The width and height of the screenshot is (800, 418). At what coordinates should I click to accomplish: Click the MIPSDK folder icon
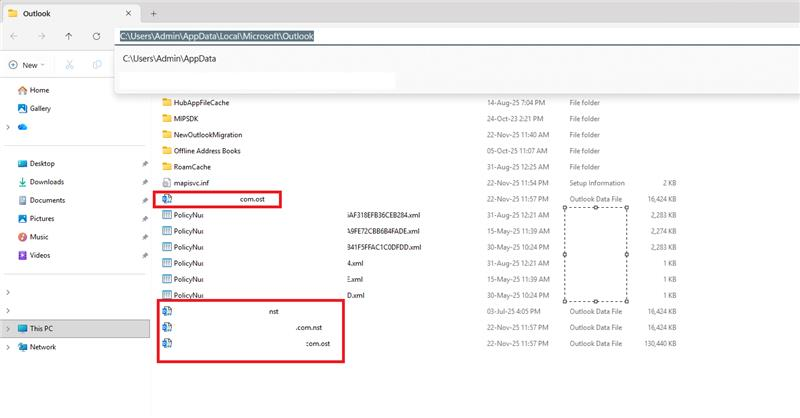coord(166,118)
